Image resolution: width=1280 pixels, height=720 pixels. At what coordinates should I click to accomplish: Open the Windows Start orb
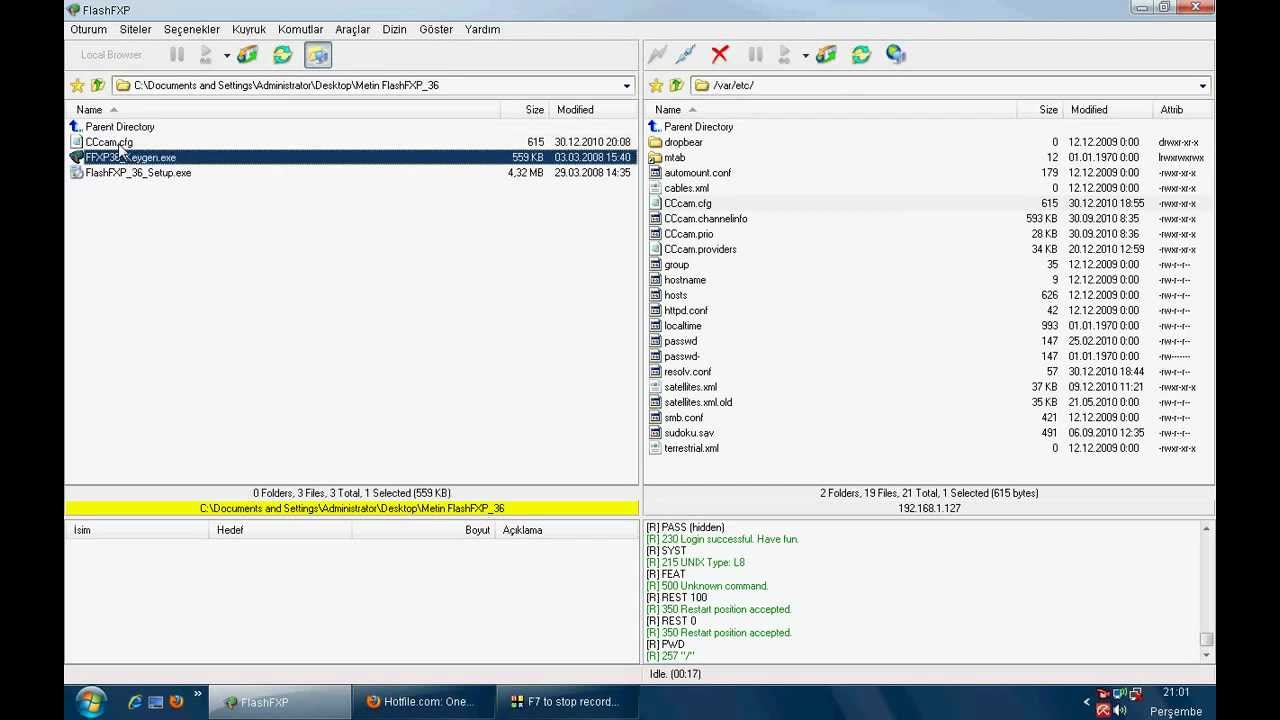(90, 702)
